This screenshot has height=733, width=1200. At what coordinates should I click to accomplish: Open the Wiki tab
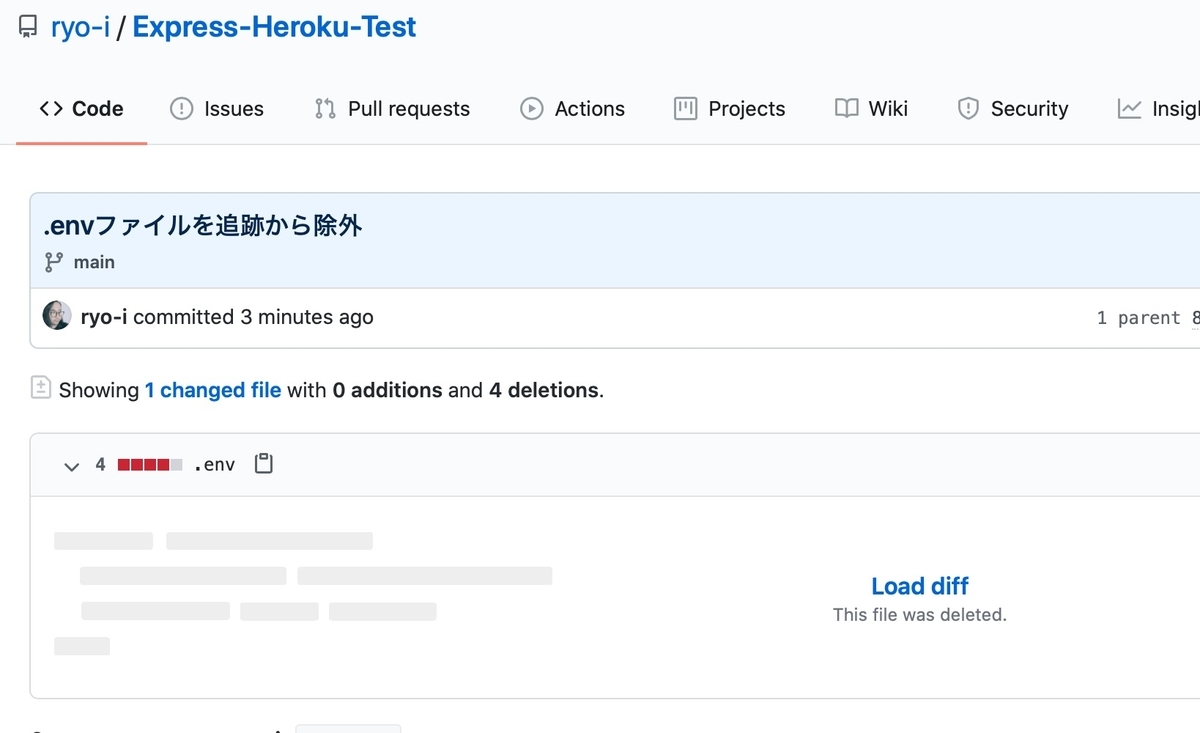click(872, 109)
